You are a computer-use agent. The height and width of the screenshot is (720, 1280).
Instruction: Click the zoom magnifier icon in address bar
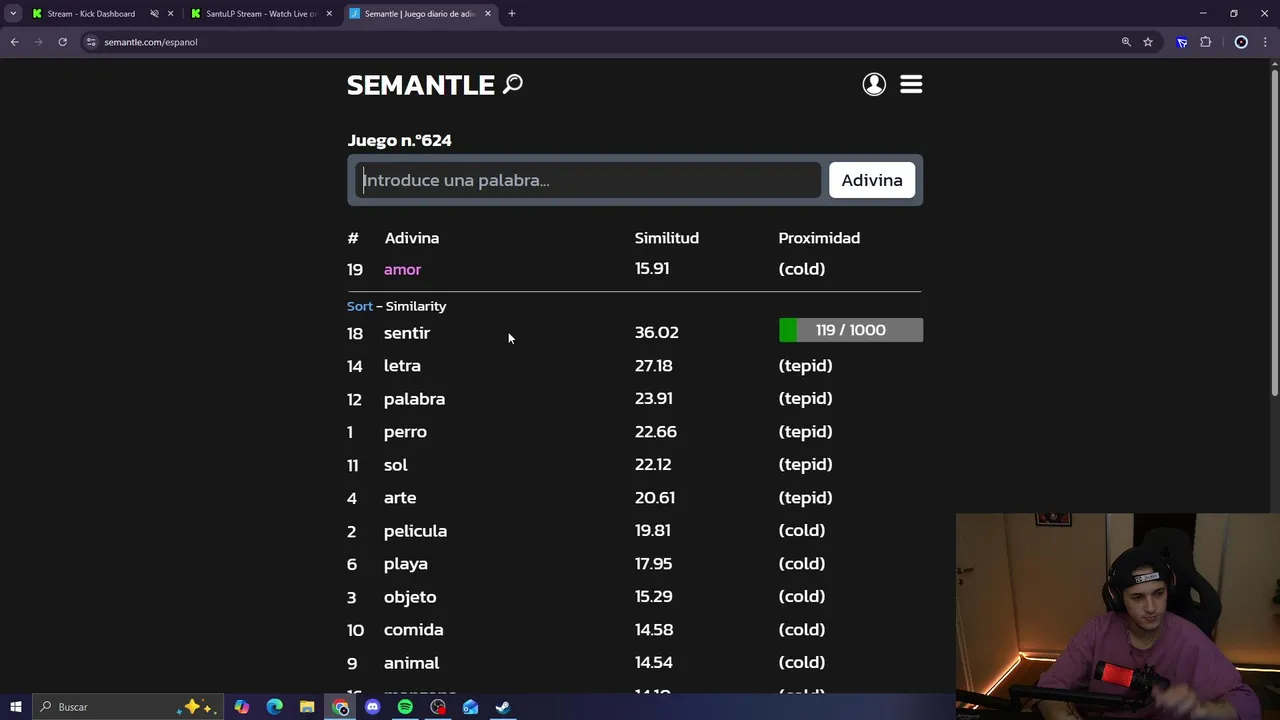pyautogui.click(x=1126, y=42)
